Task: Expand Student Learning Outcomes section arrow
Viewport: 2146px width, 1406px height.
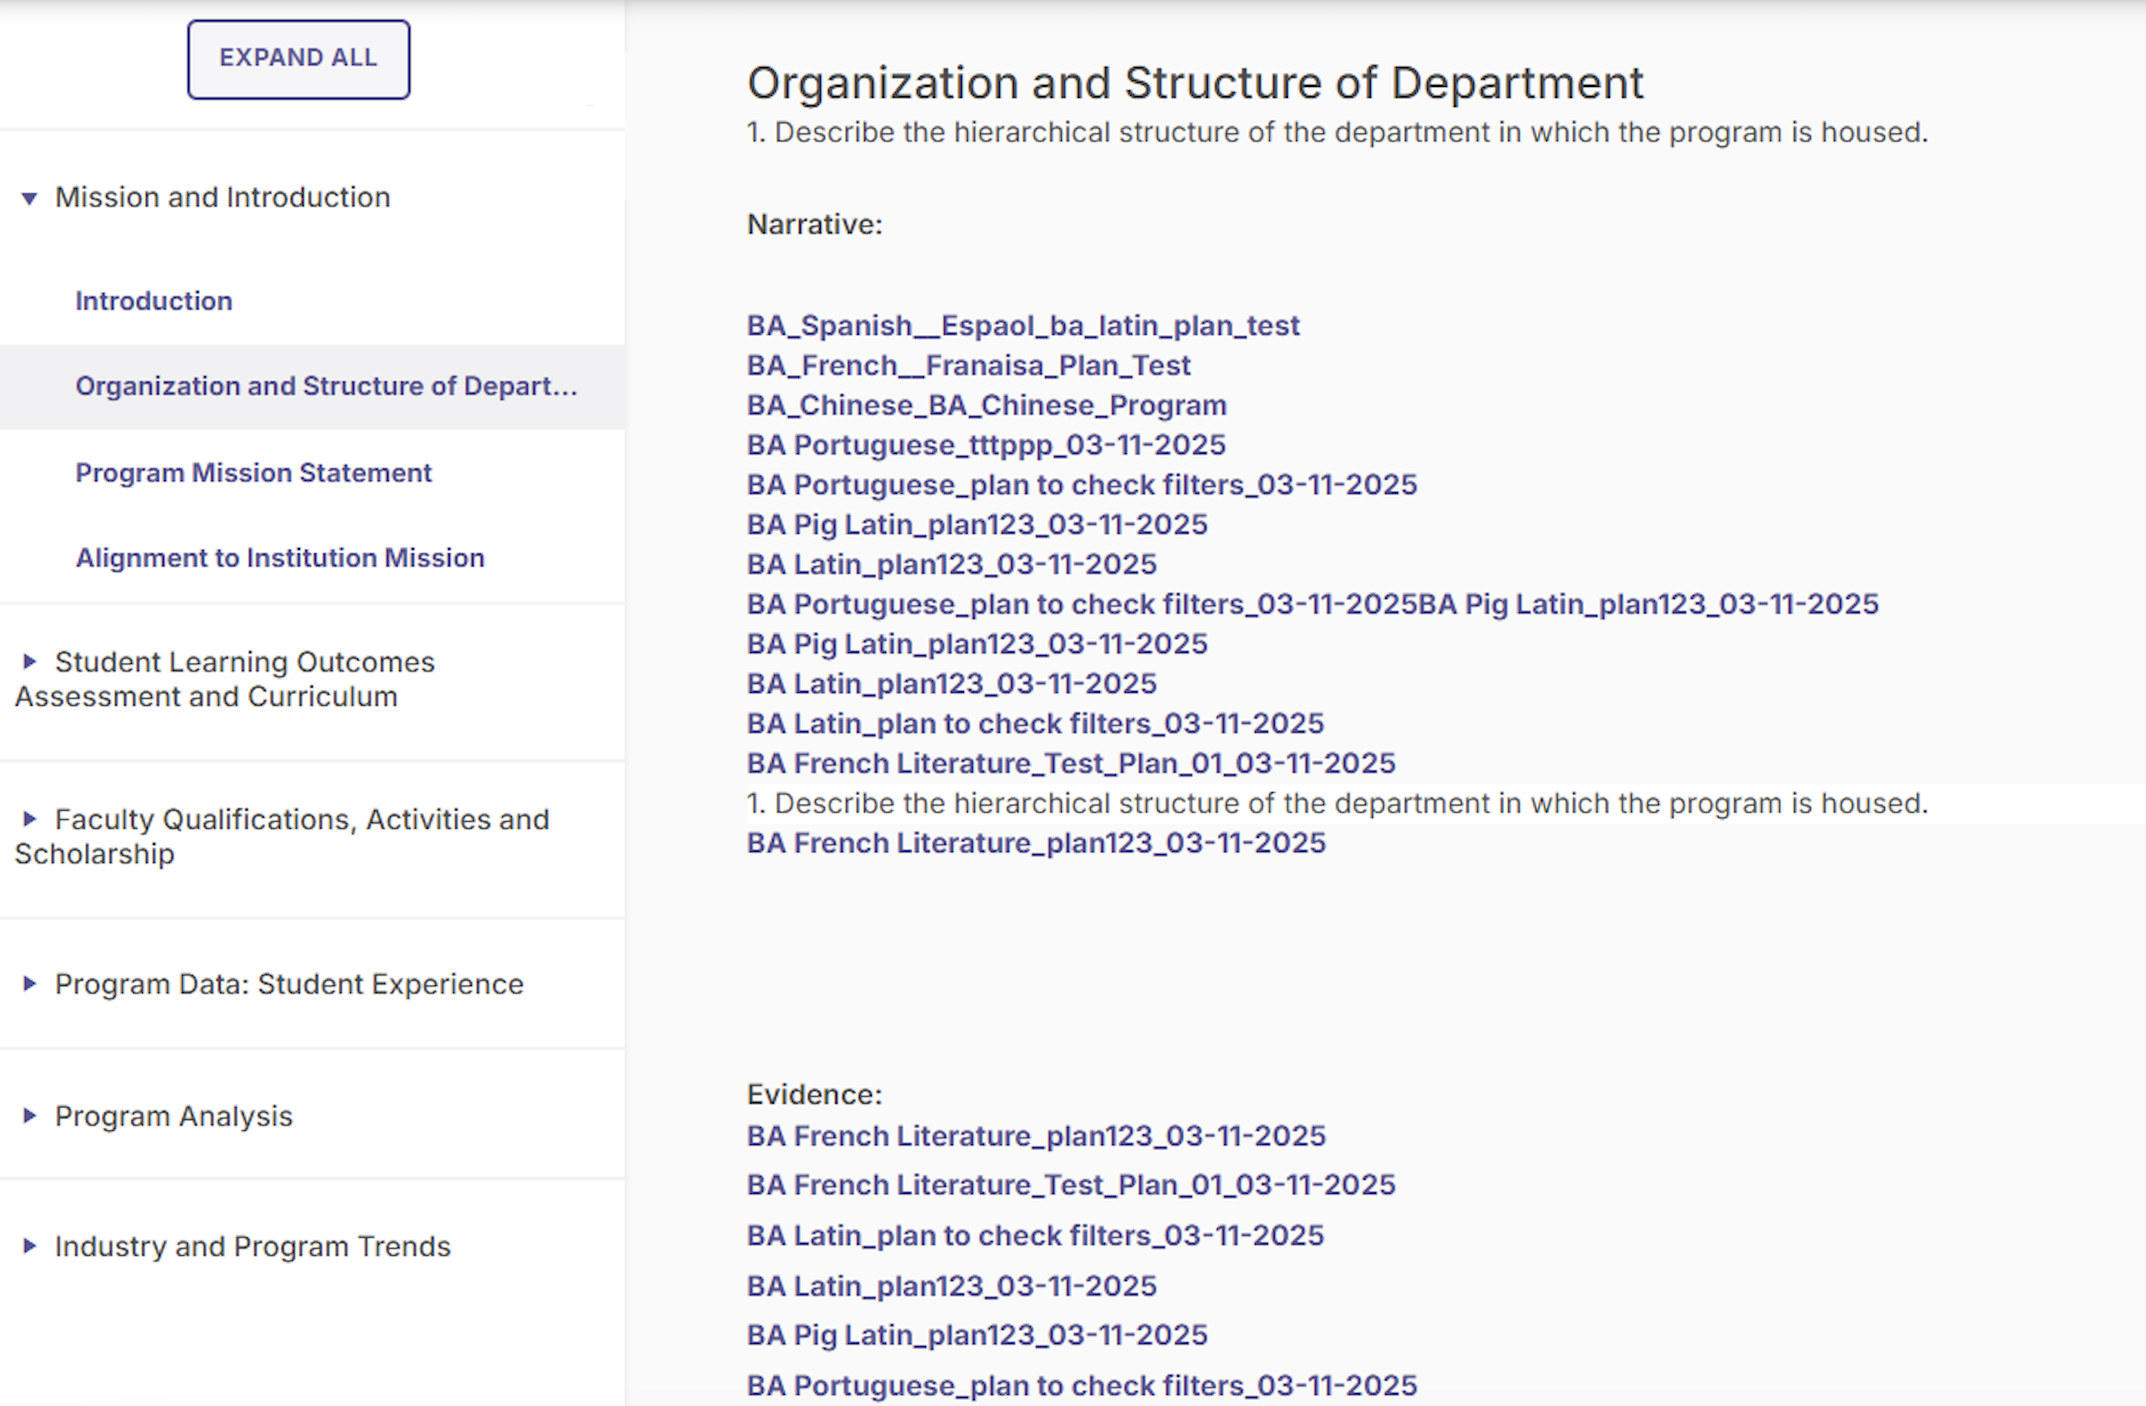Action: click(x=30, y=661)
